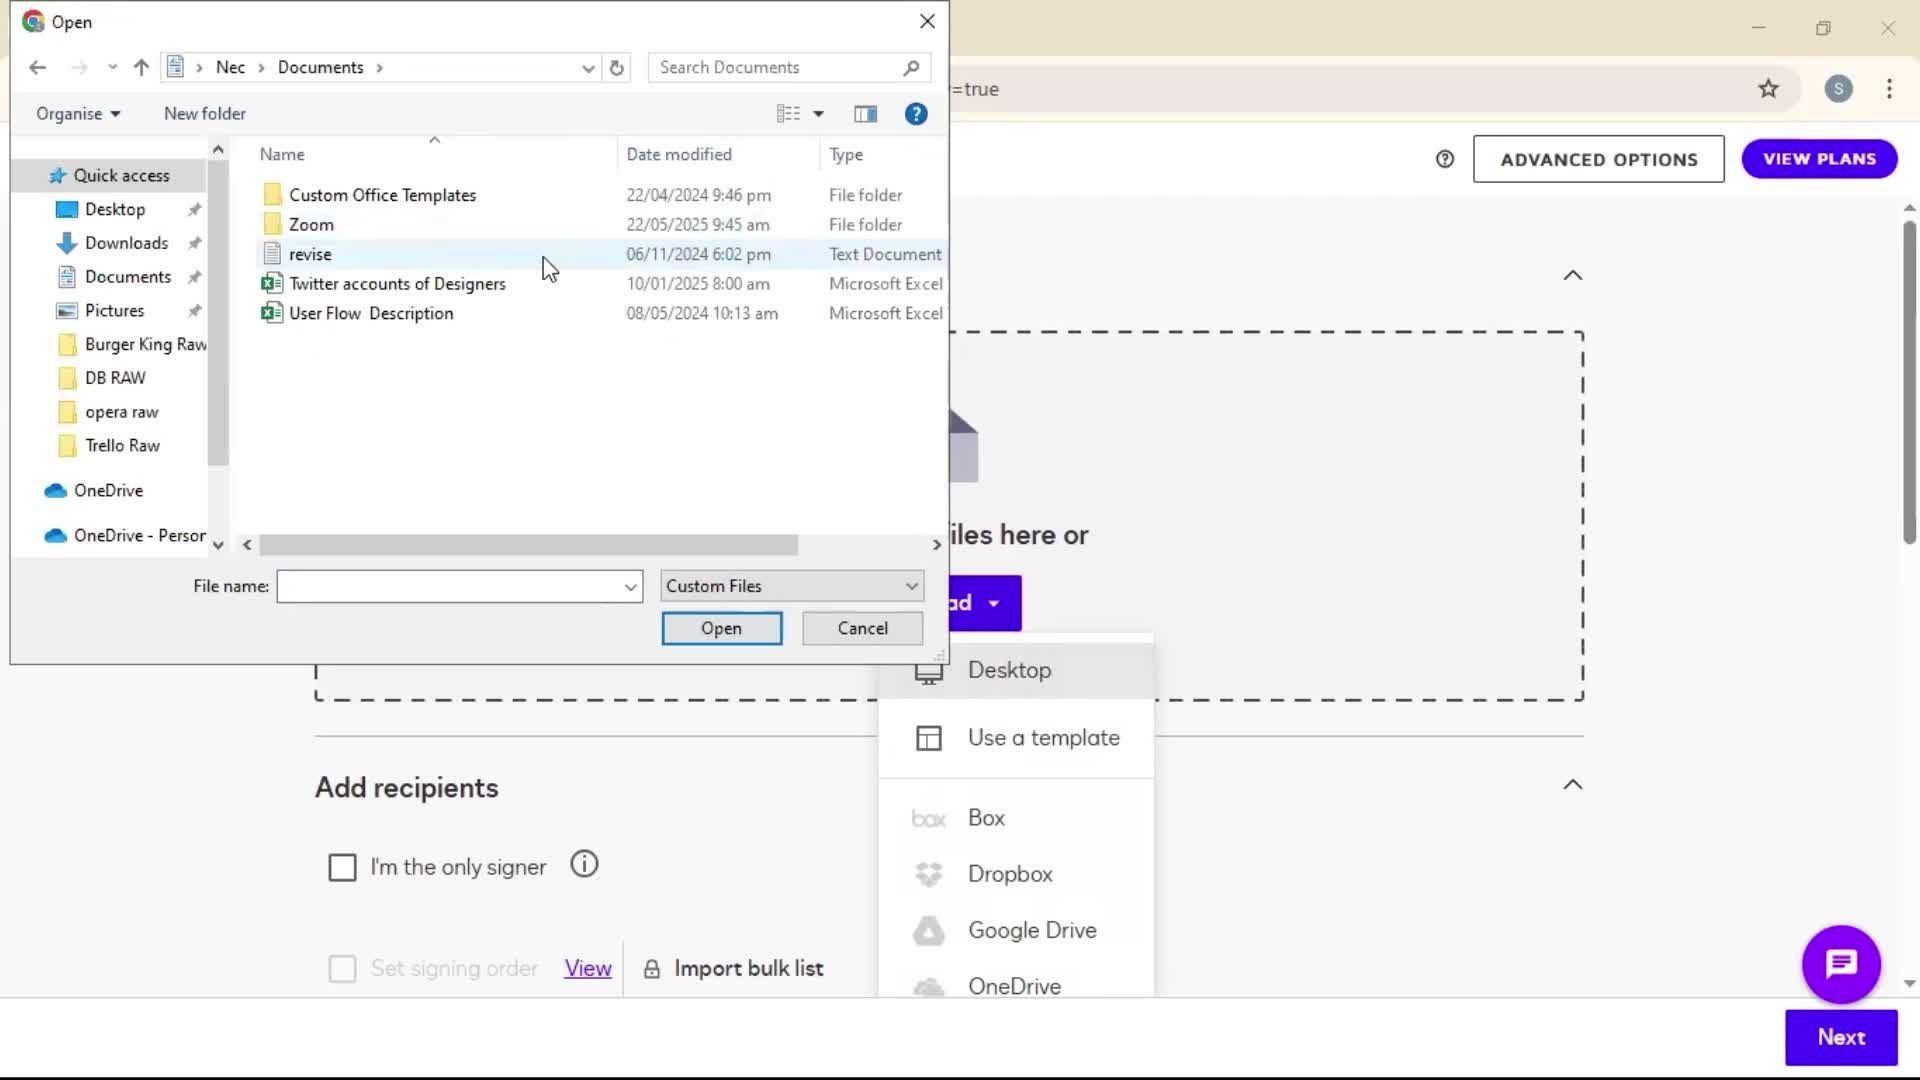
Task: Open the opera raw folder
Action: click(121, 412)
